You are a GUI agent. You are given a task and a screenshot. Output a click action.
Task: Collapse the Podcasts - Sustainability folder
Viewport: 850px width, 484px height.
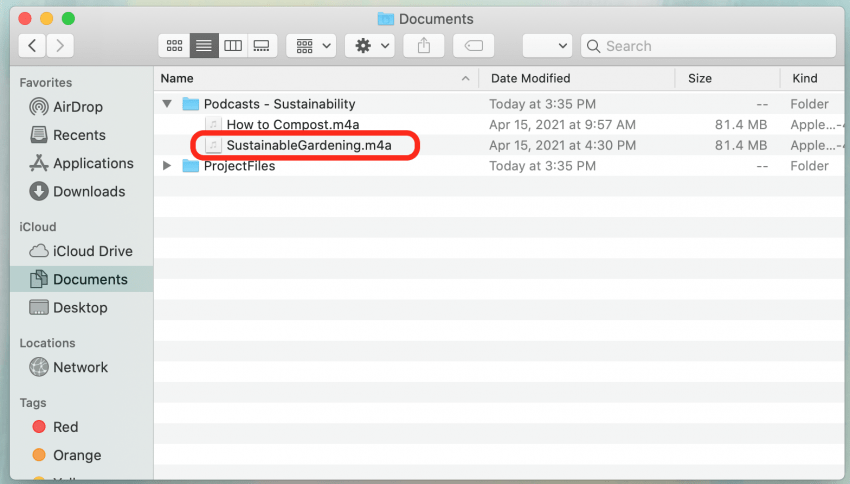coord(167,104)
